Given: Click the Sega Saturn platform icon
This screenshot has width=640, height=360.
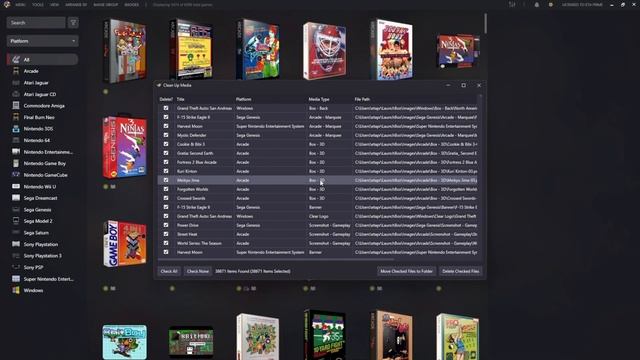Looking at the screenshot, I should 16,233.
